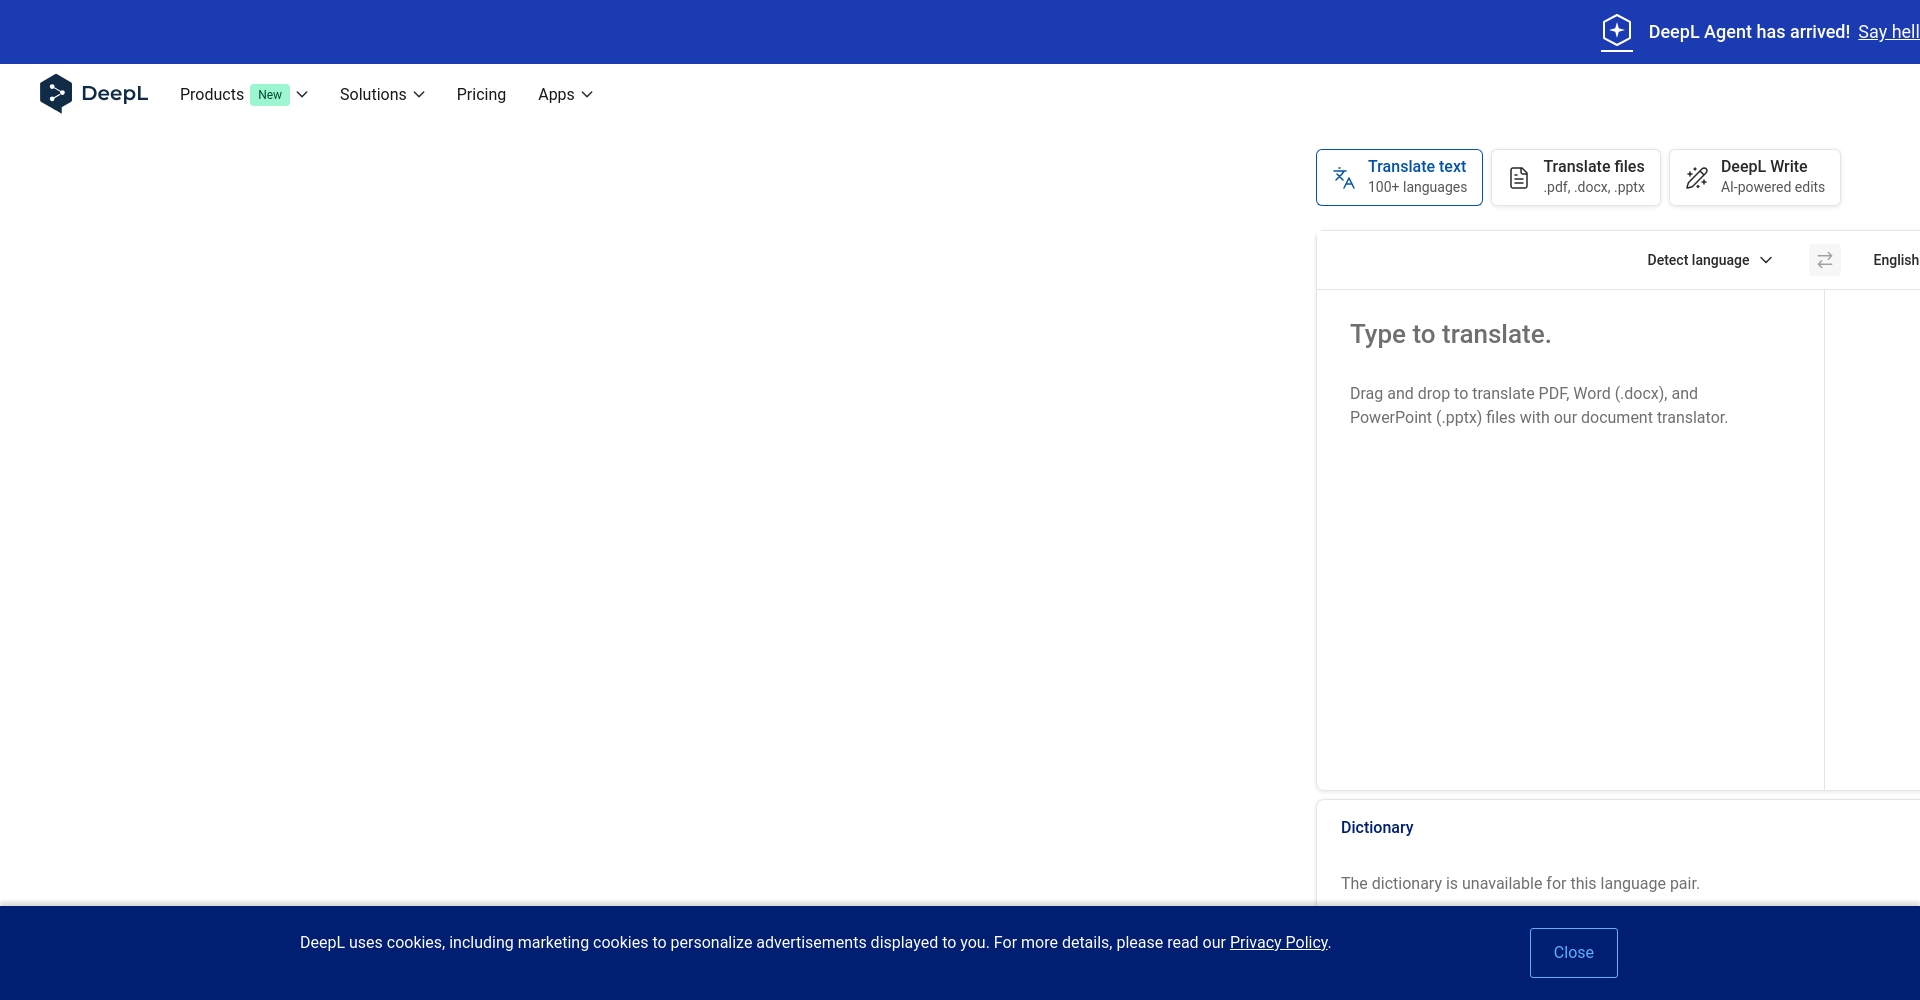Screen dimensions: 1920x1000
Task: Open the Products menu label
Action: (211, 94)
